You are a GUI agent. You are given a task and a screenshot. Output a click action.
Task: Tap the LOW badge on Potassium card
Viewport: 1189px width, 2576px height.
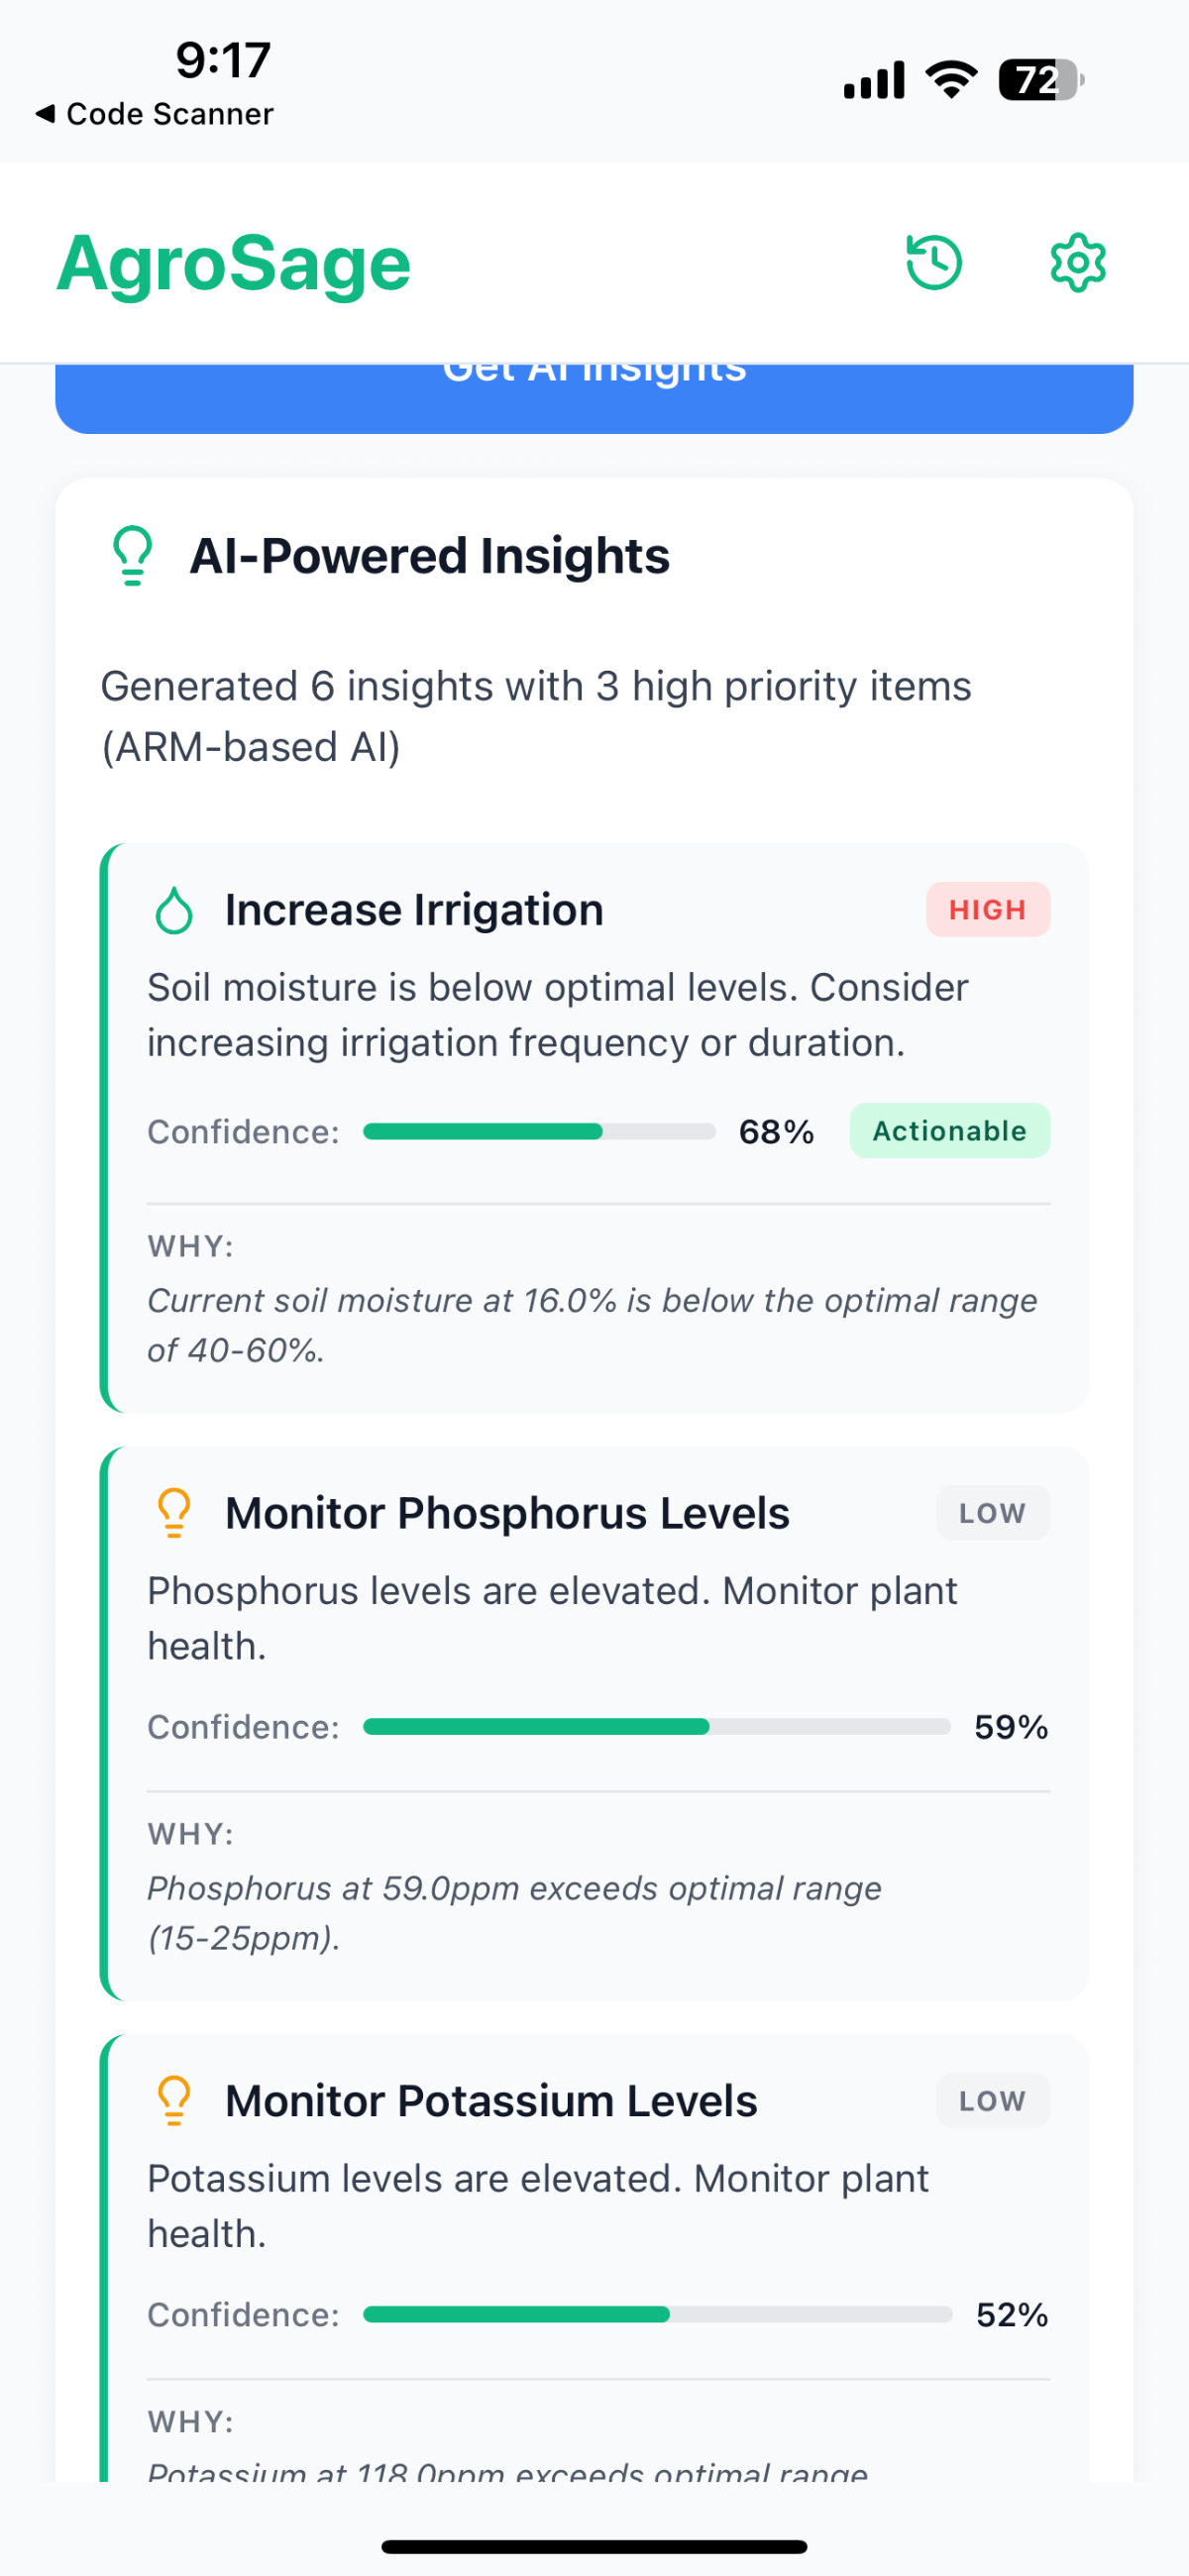[992, 2101]
